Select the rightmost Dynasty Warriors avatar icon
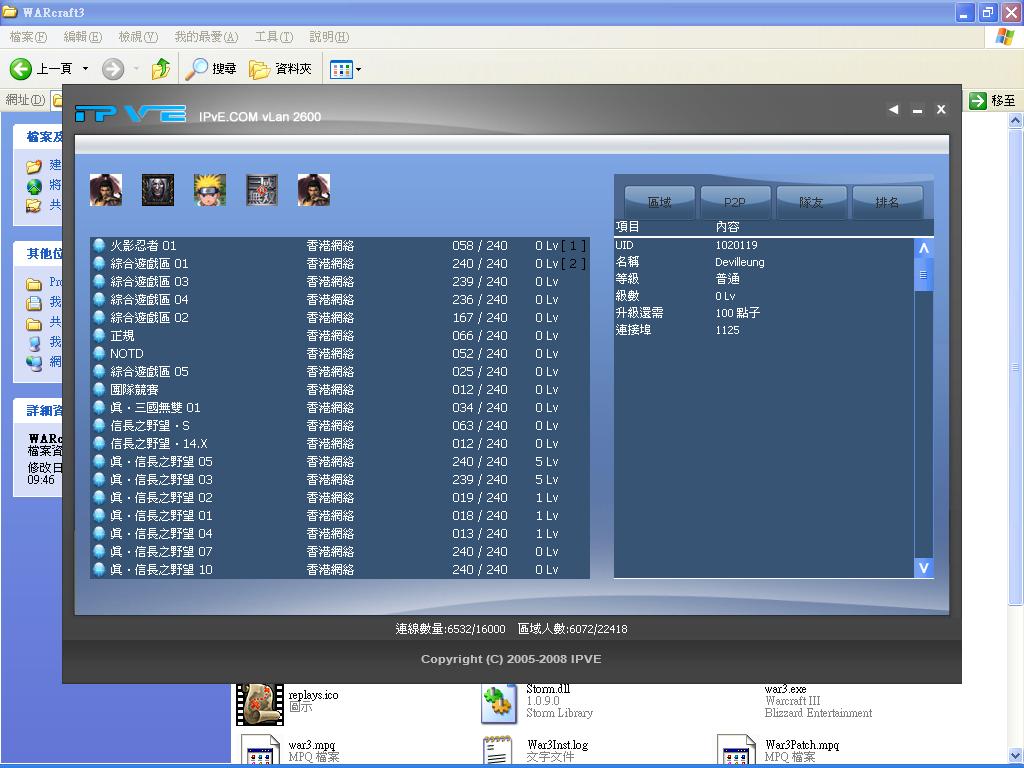This screenshot has width=1024, height=768. [313, 189]
